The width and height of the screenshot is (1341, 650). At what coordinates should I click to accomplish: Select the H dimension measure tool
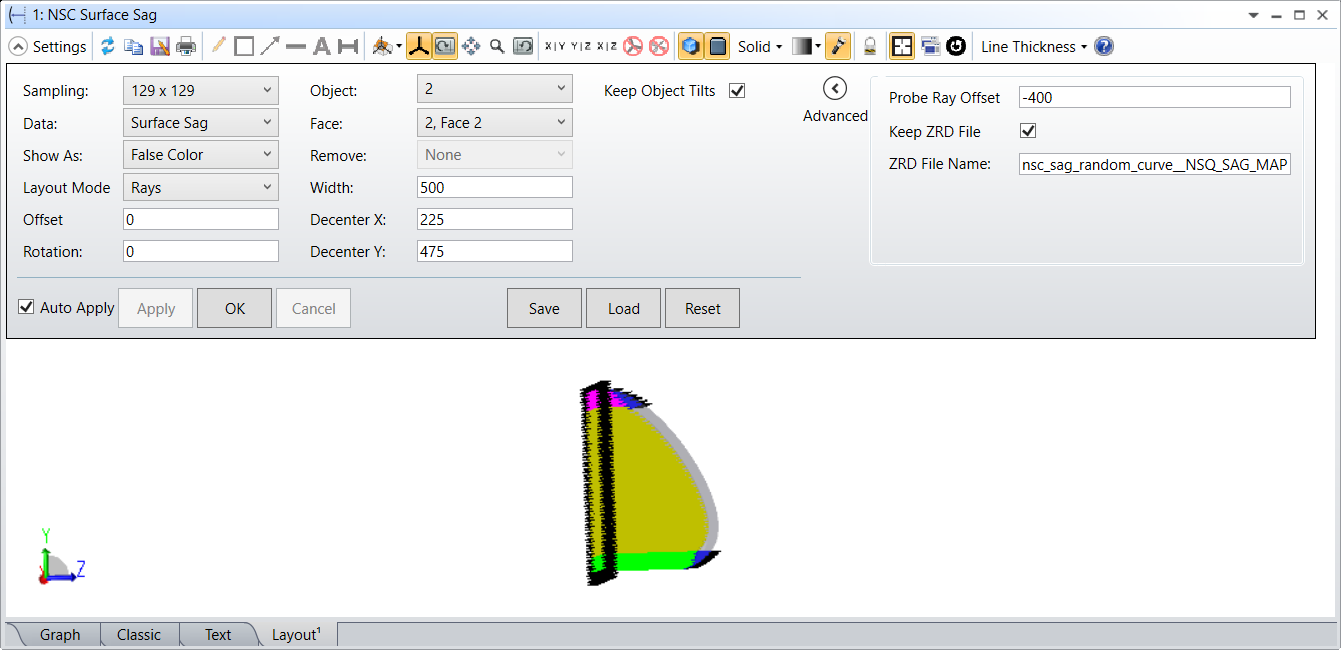(348, 46)
